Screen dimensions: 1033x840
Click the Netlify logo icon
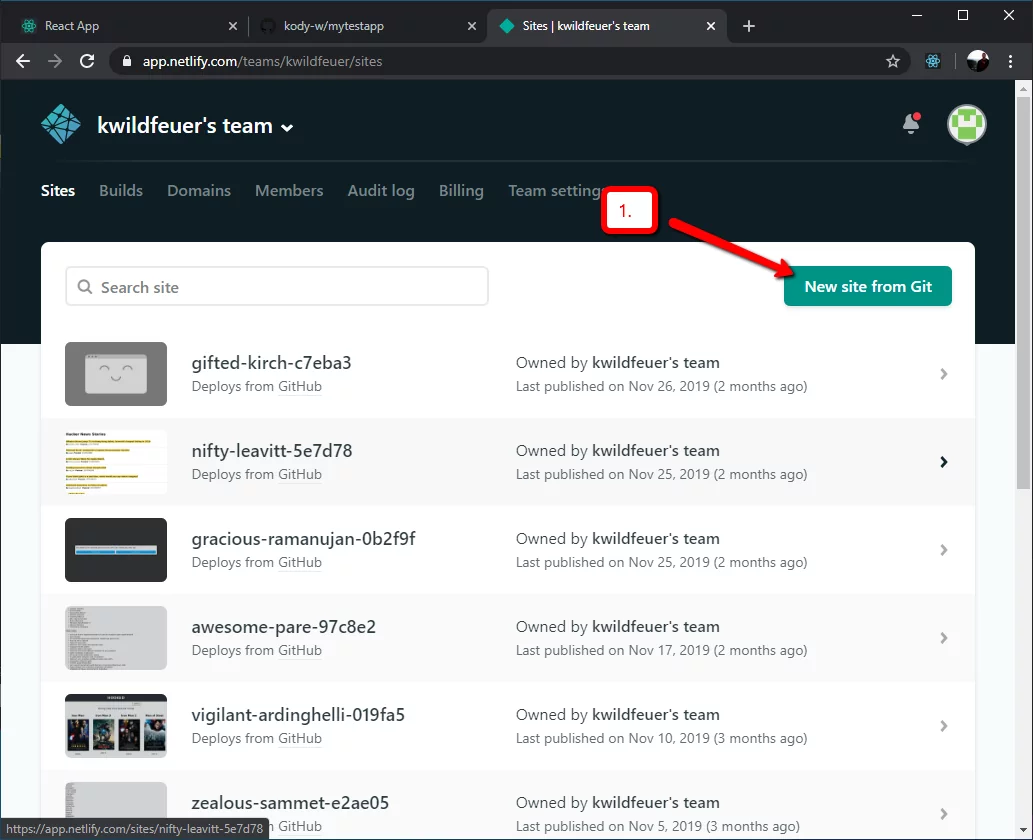(x=61, y=125)
